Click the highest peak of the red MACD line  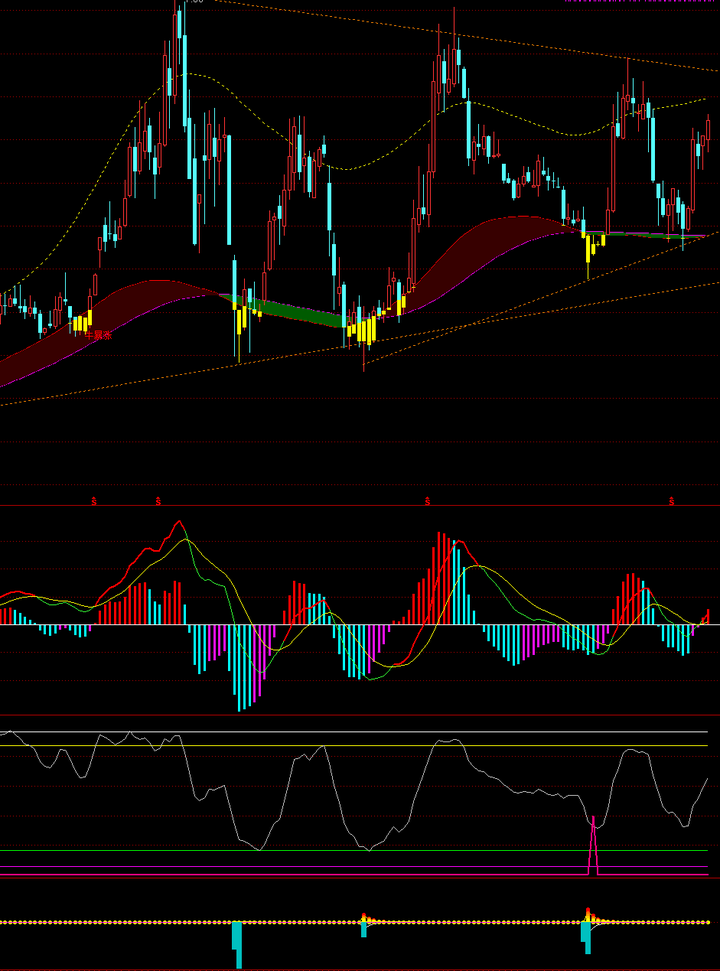[179, 522]
